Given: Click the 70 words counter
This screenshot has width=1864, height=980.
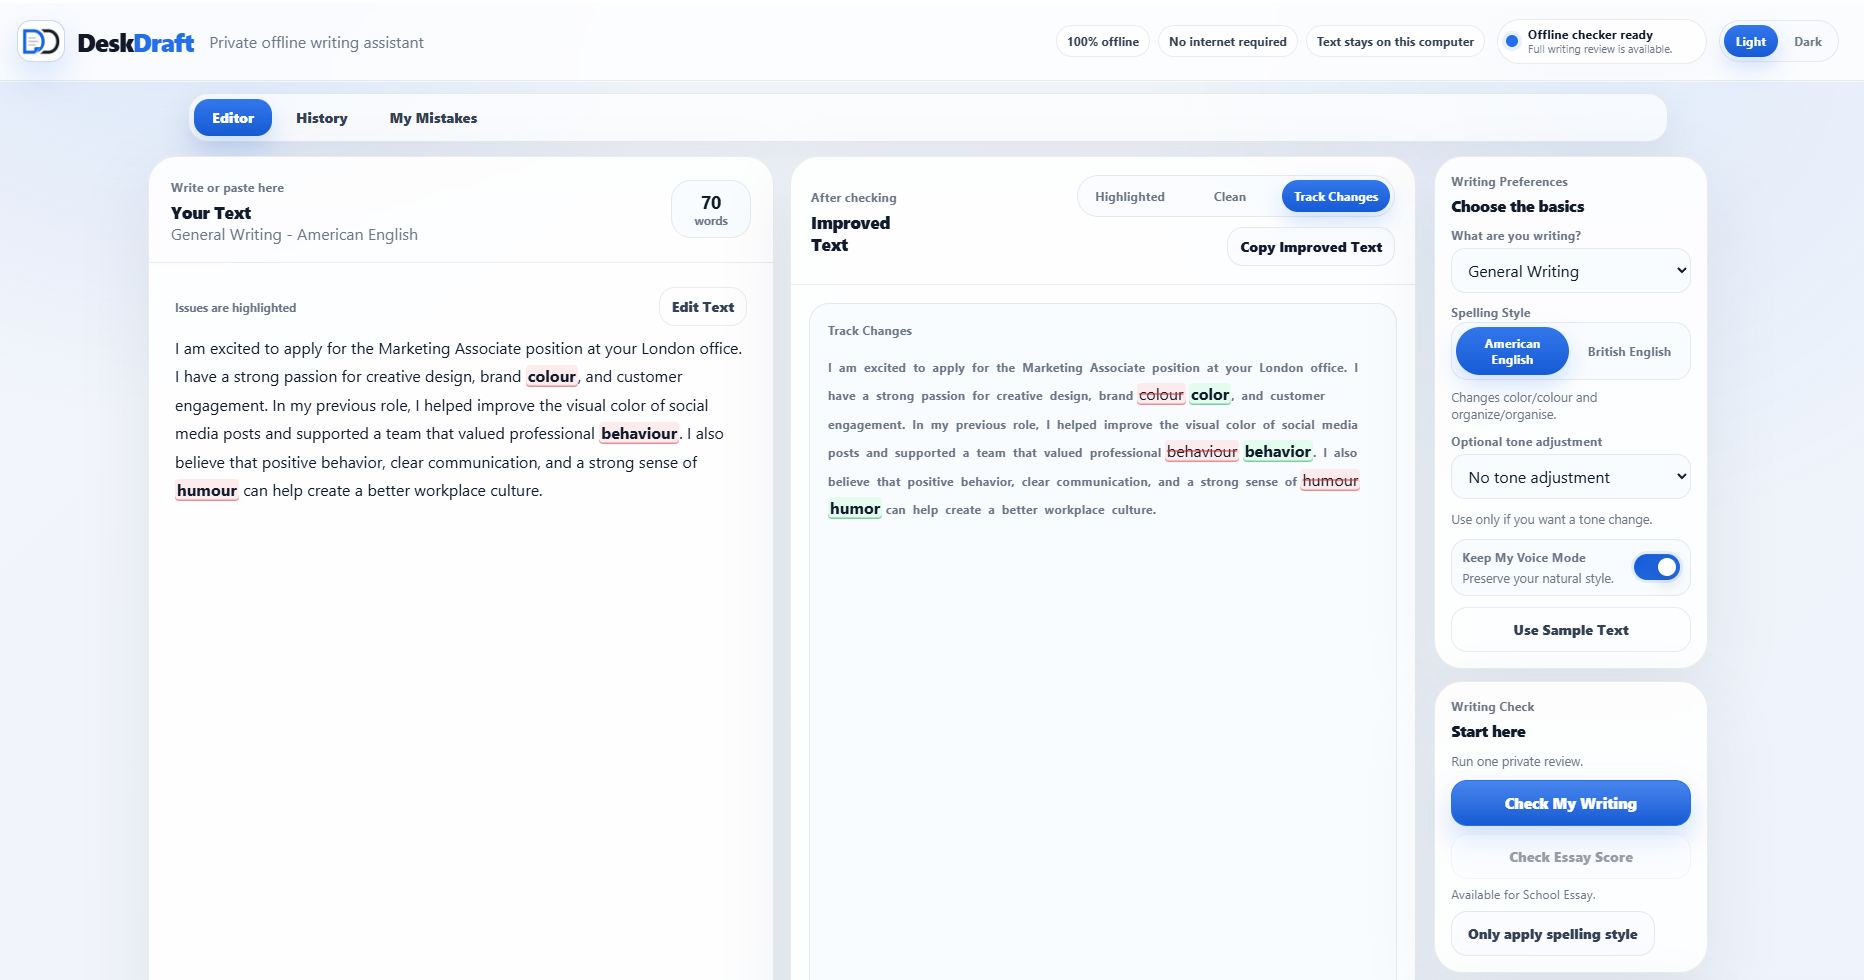Looking at the screenshot, I should (x=711, y=209).
